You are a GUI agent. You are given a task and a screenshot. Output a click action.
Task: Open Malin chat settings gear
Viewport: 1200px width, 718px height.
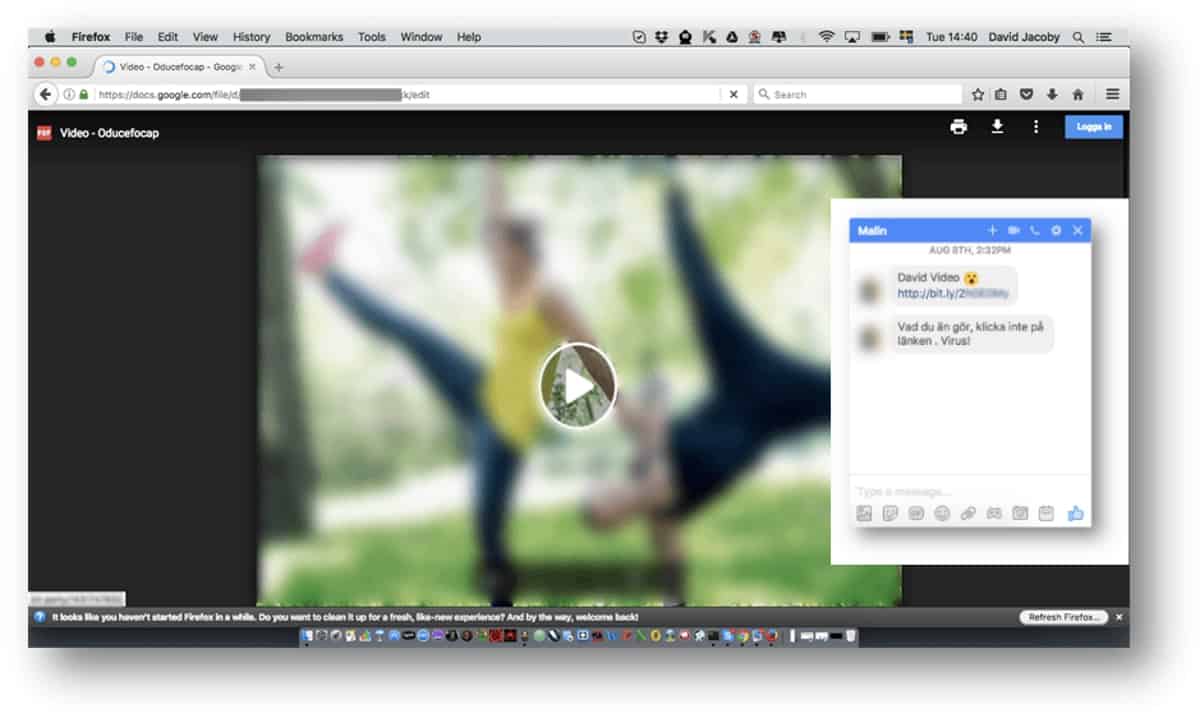(x=1056, y=230)
